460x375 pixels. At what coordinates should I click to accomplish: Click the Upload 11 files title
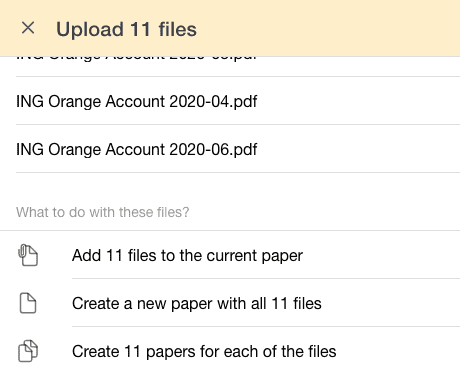tap(126, 29)
